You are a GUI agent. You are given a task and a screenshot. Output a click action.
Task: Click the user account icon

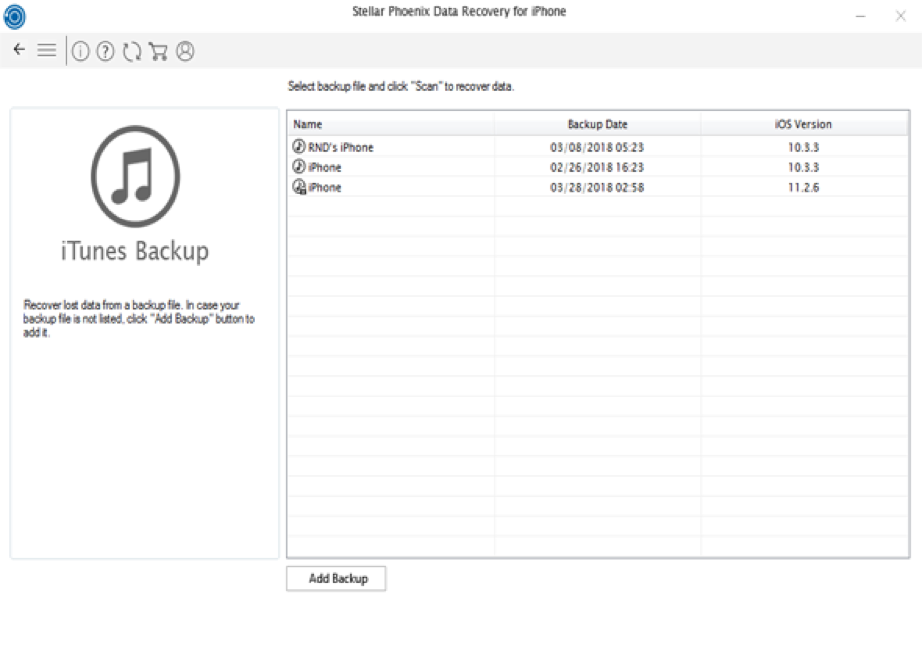(x=185, y=52)
